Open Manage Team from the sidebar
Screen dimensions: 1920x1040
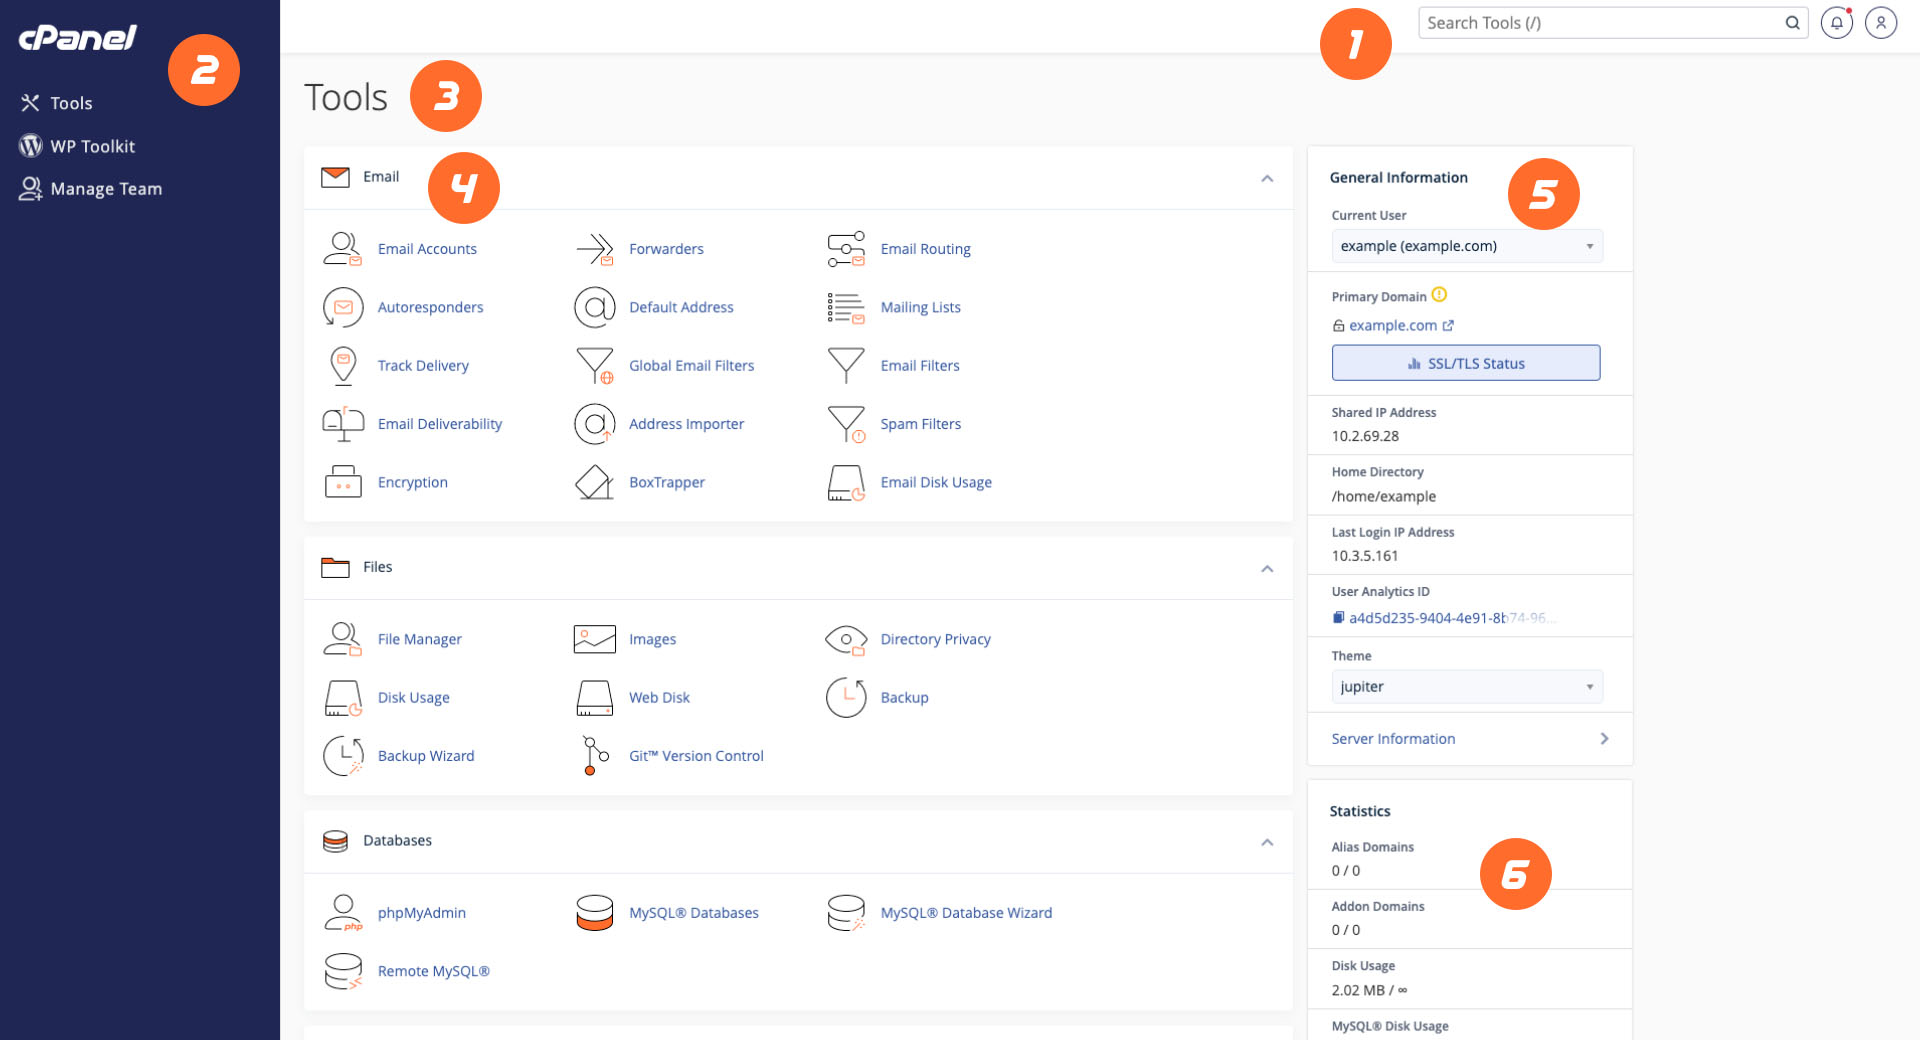[x=105, y=188]
